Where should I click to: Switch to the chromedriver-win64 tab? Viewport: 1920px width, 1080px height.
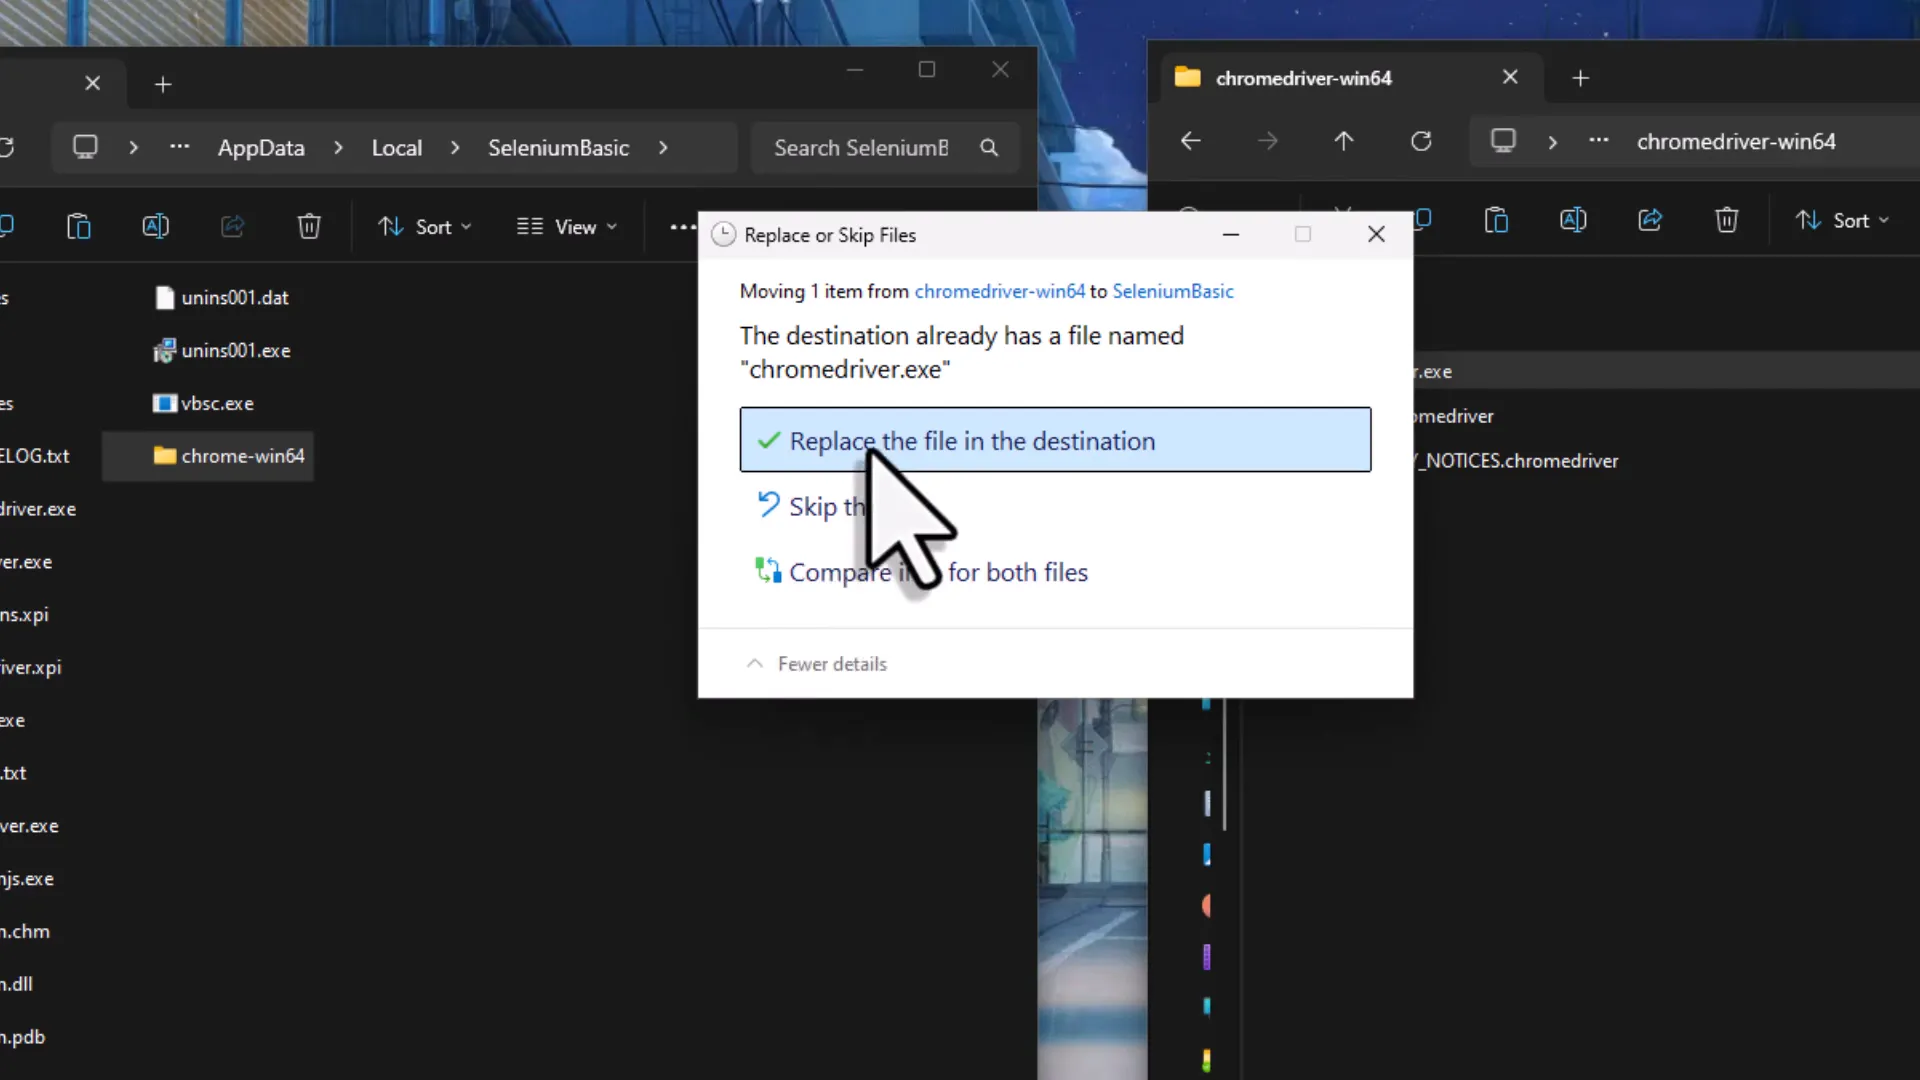tap(1305, 77)
